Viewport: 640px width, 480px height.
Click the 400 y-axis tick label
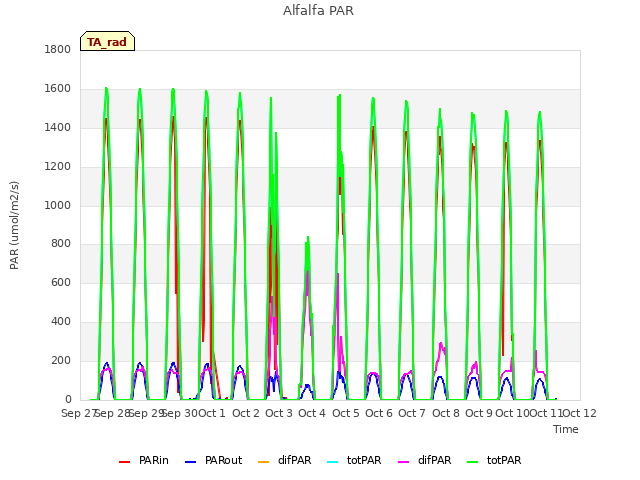61,322
